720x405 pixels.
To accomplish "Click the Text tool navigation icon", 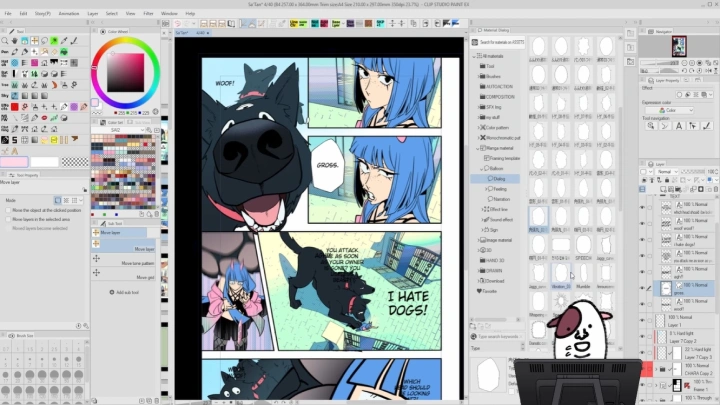I will click(x=679, y=126).
